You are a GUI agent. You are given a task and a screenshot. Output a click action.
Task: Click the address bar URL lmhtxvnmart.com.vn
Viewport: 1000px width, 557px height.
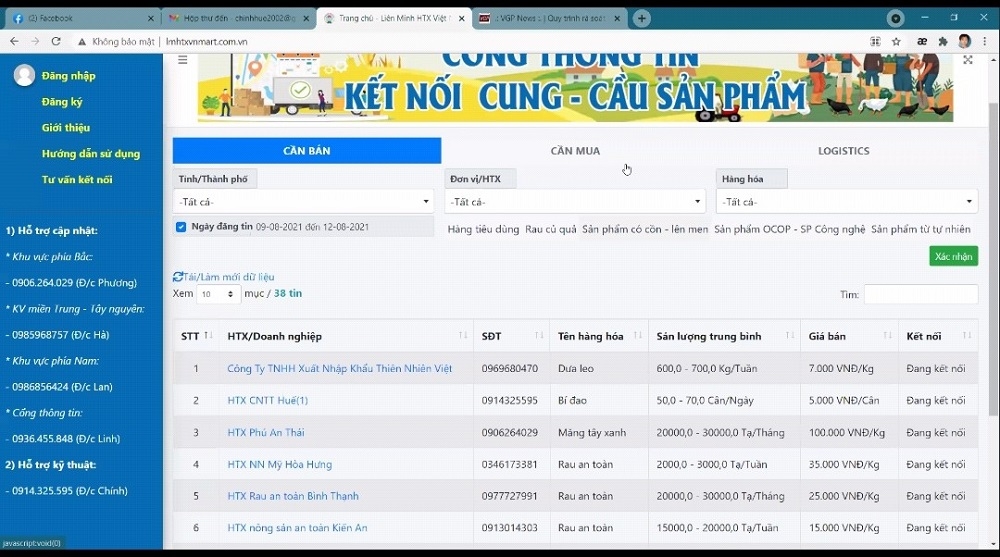(206, 41)
